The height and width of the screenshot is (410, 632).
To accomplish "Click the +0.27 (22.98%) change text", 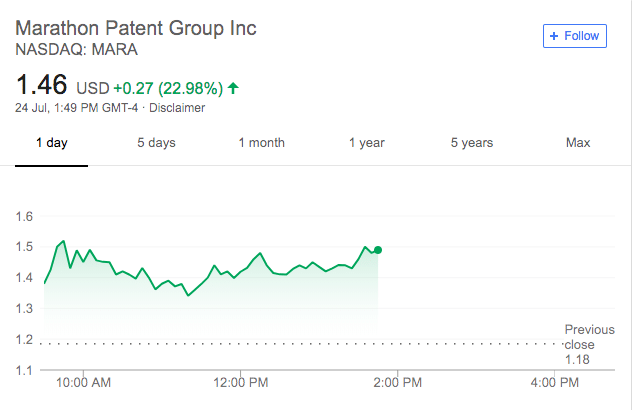I will 168,88.
